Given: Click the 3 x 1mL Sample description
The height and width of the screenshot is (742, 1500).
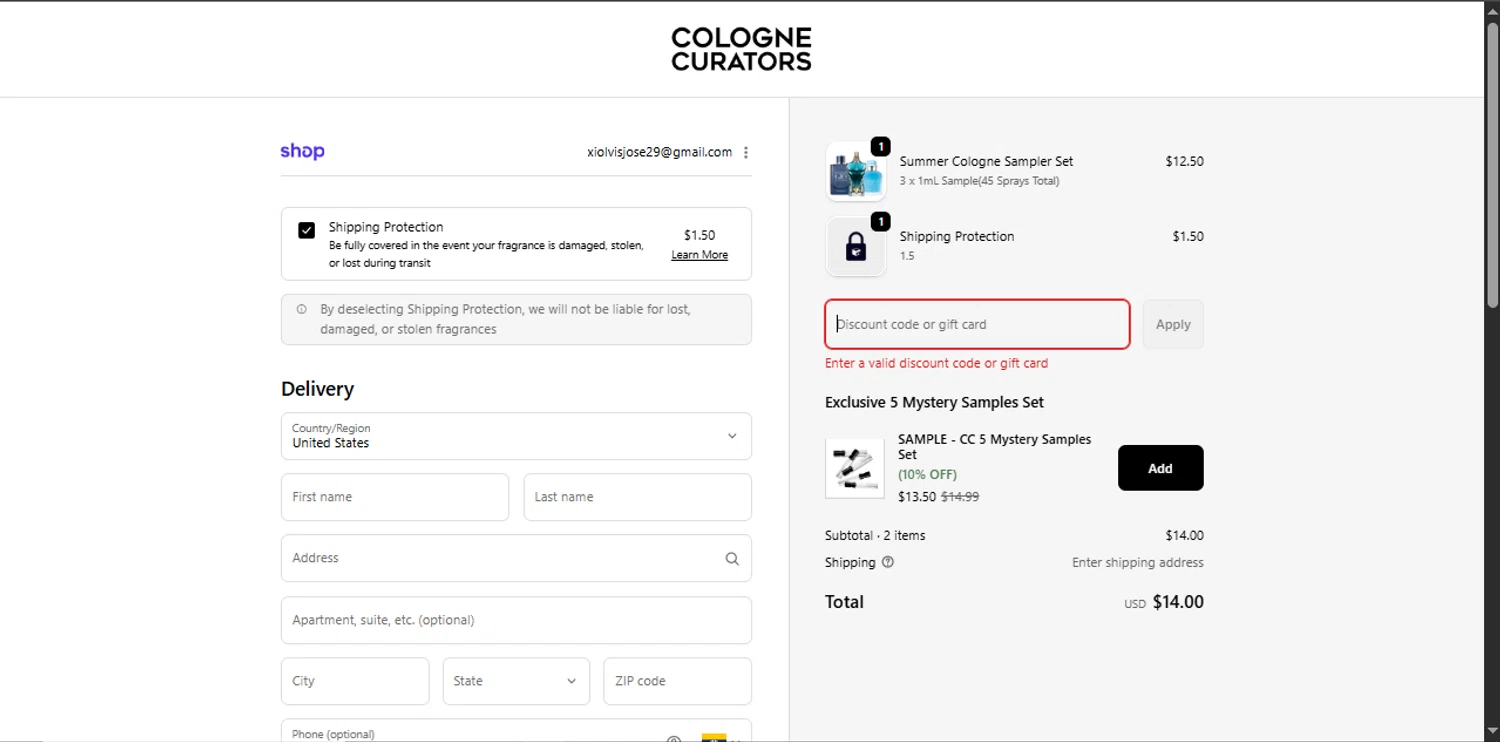Looking at the screenshot, I should [979, 181].
